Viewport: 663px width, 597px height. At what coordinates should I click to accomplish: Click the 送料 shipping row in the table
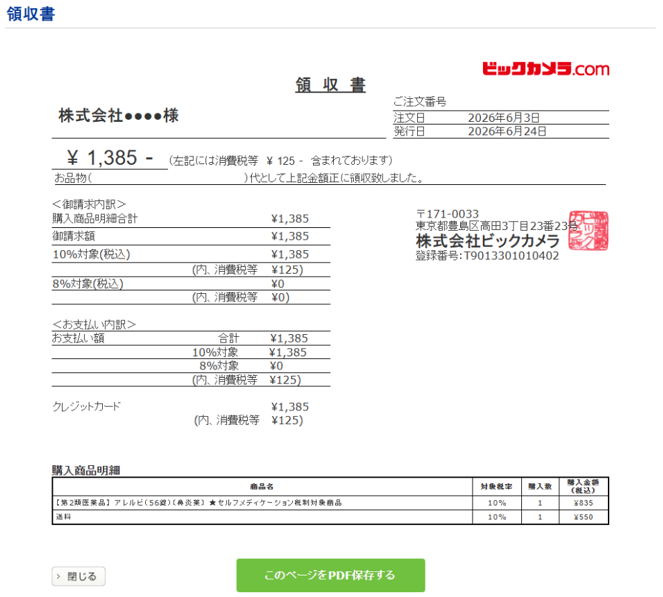tap(330, 517)
